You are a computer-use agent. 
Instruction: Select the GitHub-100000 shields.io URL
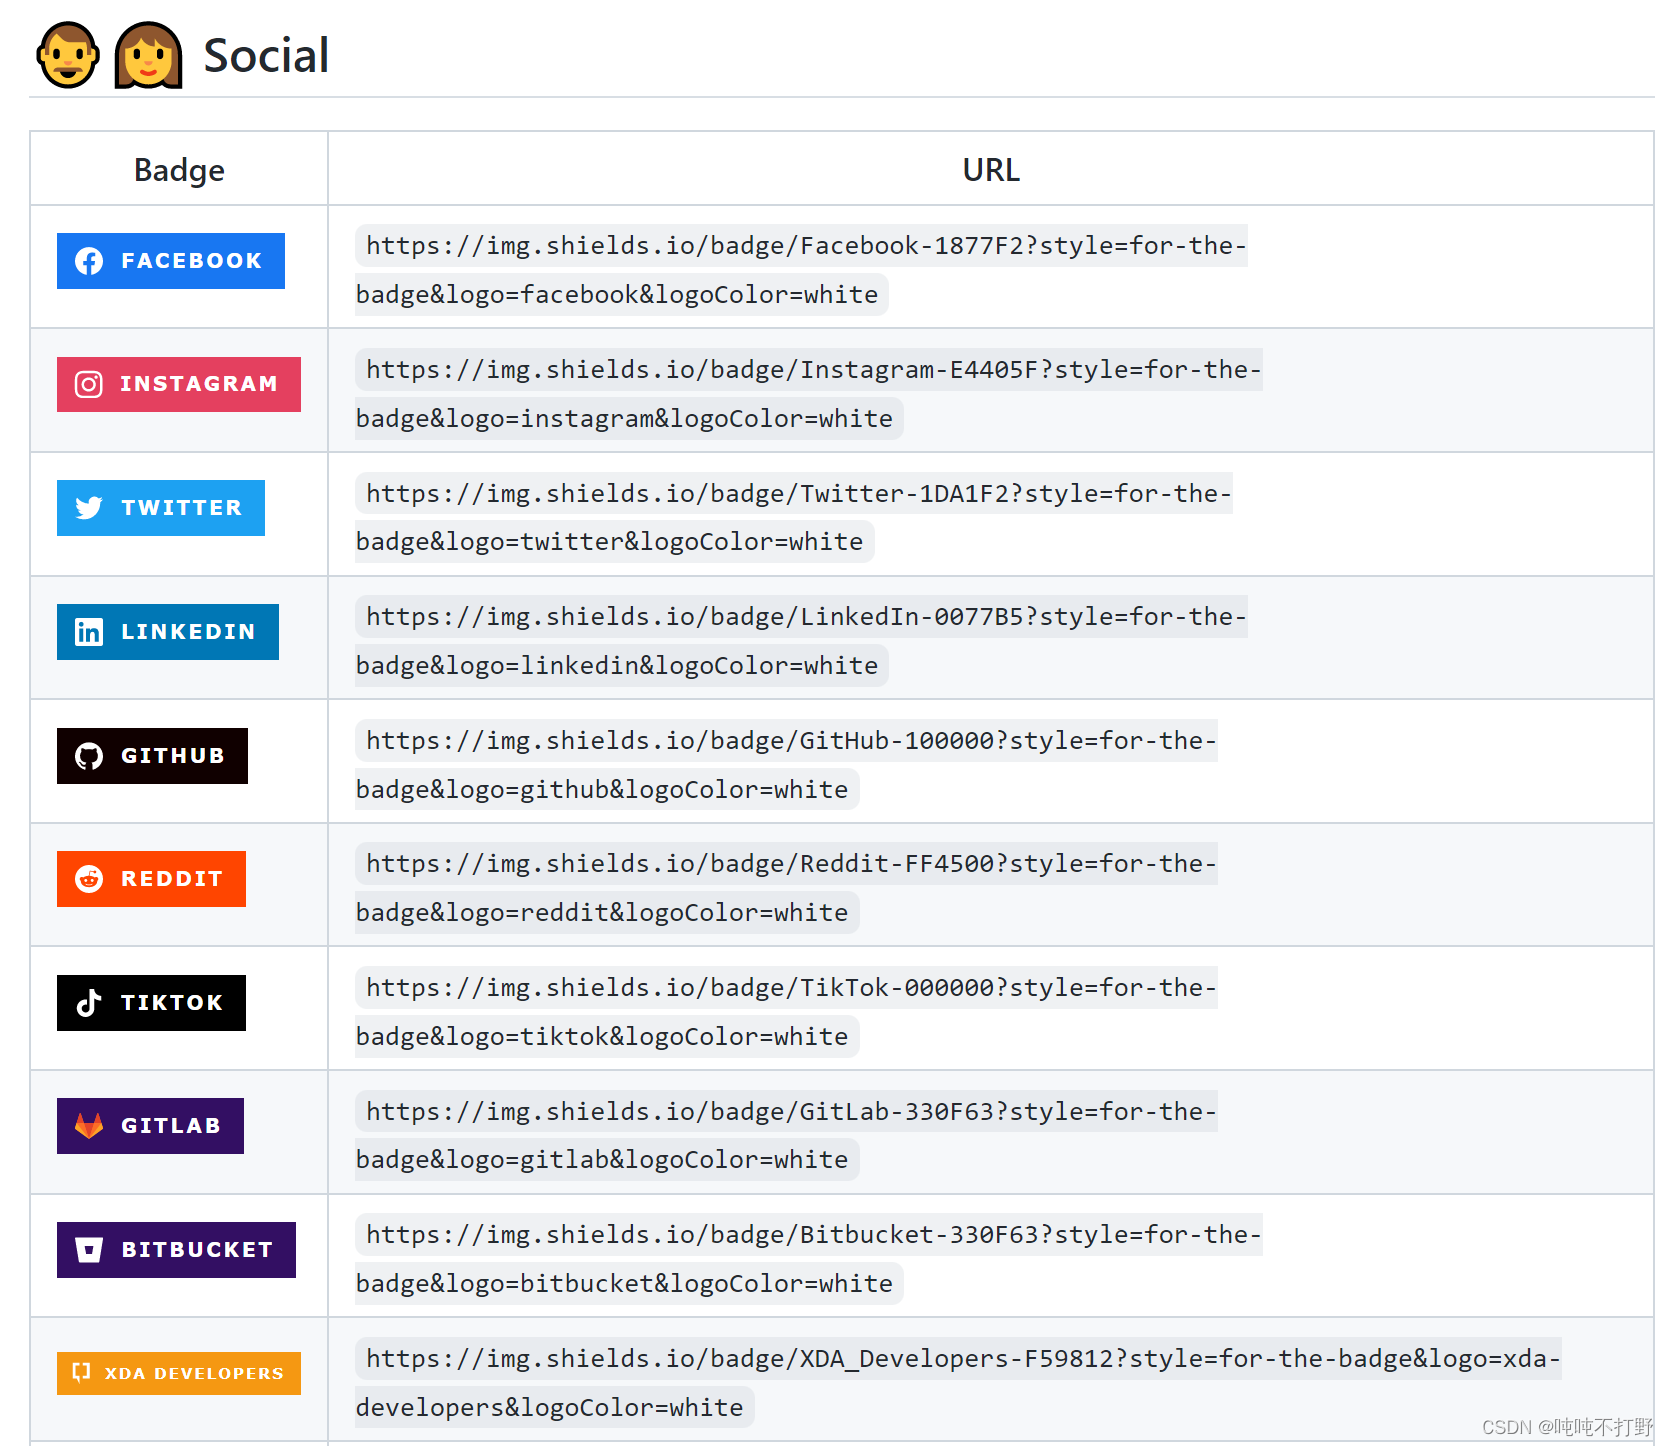click(x=786, y=765)
